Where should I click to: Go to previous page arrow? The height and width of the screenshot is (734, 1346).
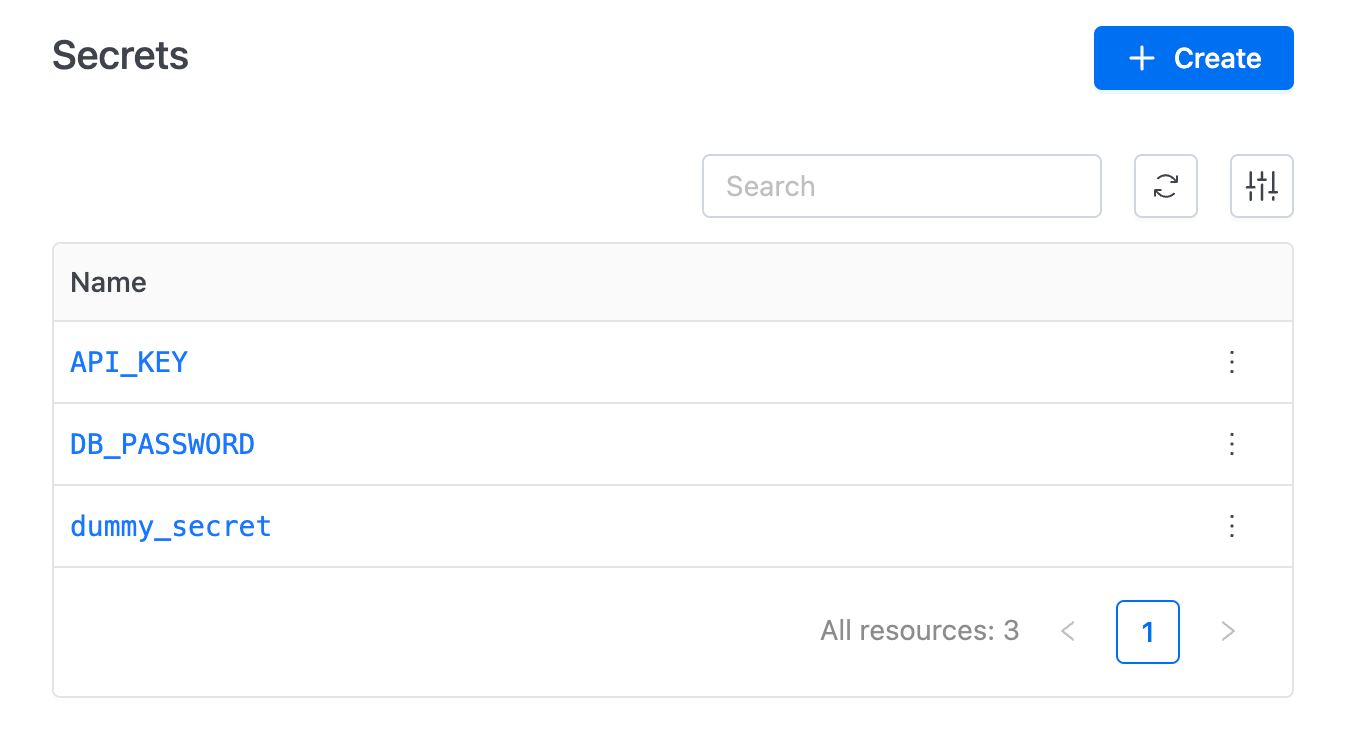pyautogui.click(x=1068, y=631)
